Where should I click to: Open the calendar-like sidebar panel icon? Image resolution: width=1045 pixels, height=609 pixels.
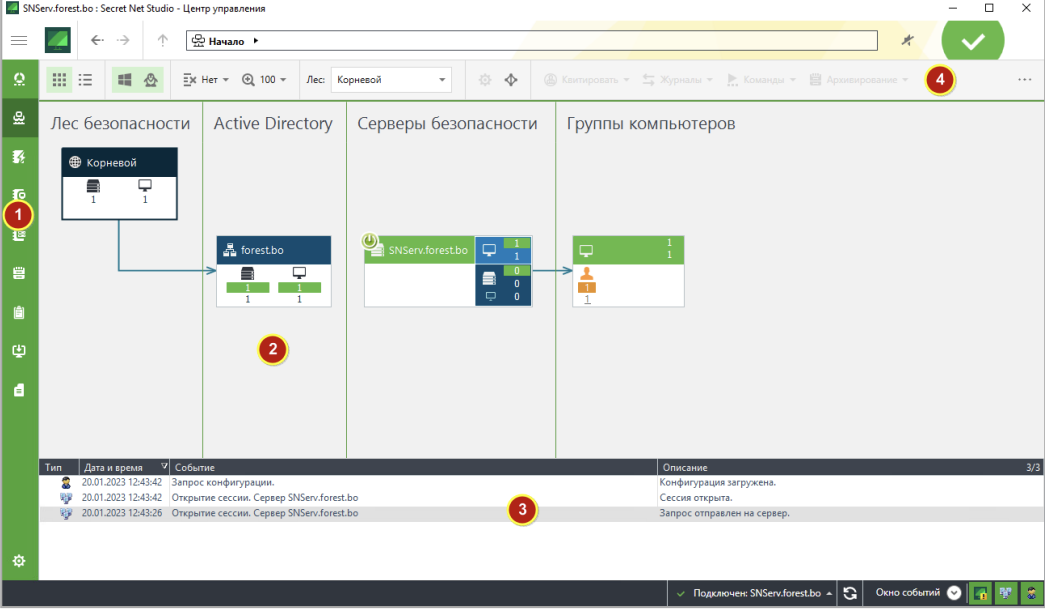(19, 273)
